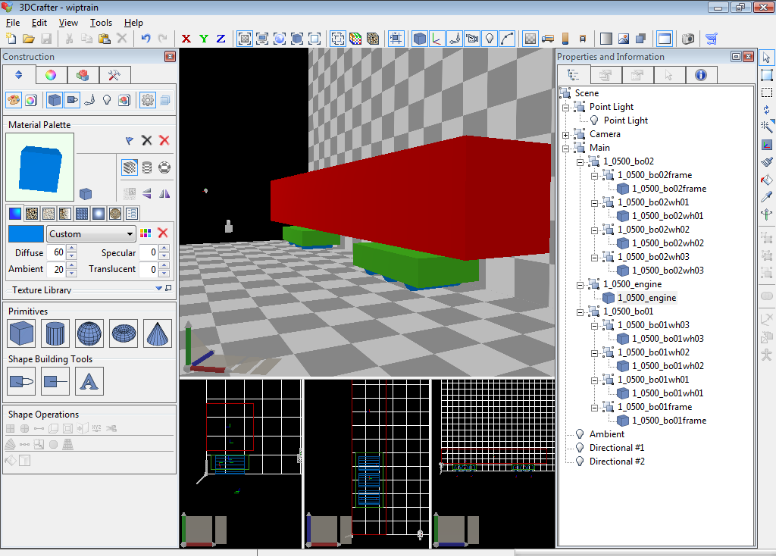Open the Tools menu
The width and height of the screenshot is (776, 556).
pos(101,22)
